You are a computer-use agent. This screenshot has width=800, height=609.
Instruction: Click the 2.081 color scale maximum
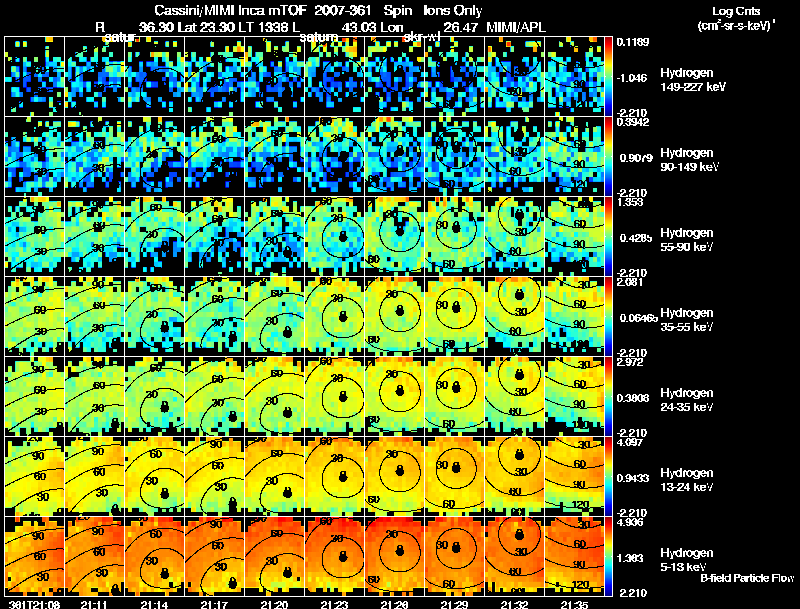click(x=630, y=282)
